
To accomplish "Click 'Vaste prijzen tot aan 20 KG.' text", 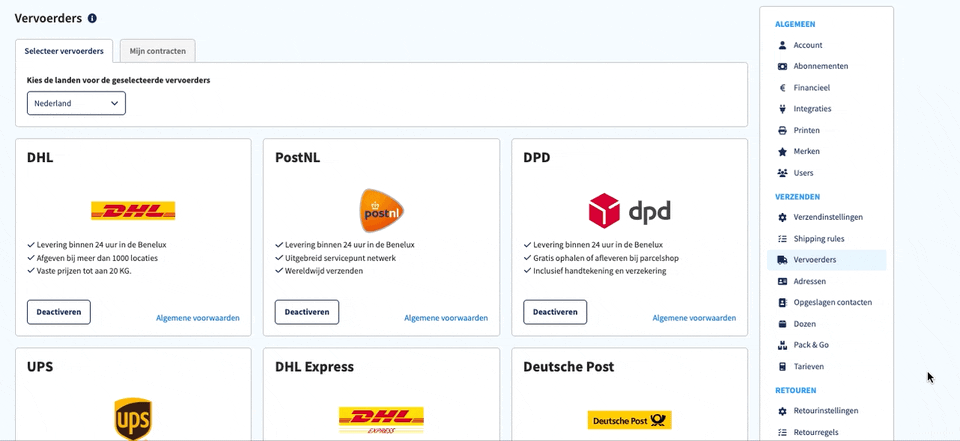I will pos(84,271).
